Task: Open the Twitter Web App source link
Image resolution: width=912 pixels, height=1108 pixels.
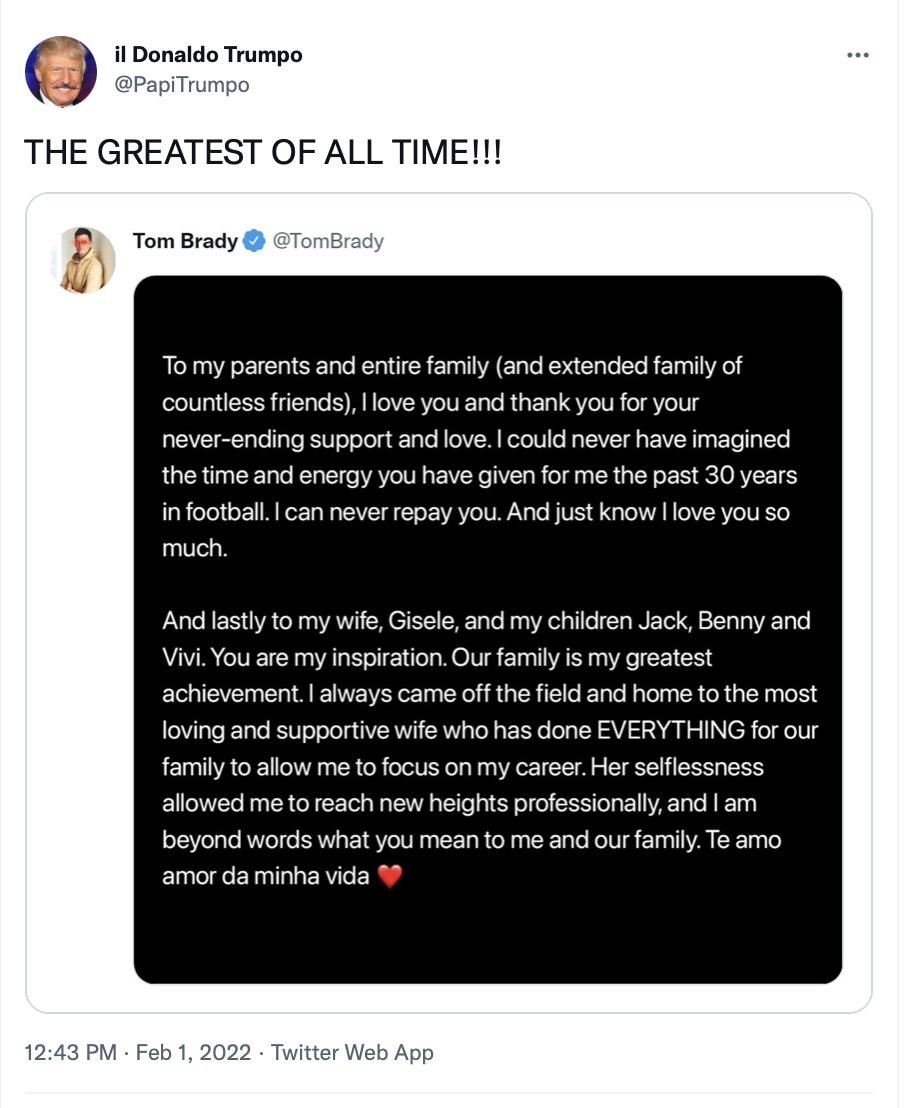Action: 352,1053
